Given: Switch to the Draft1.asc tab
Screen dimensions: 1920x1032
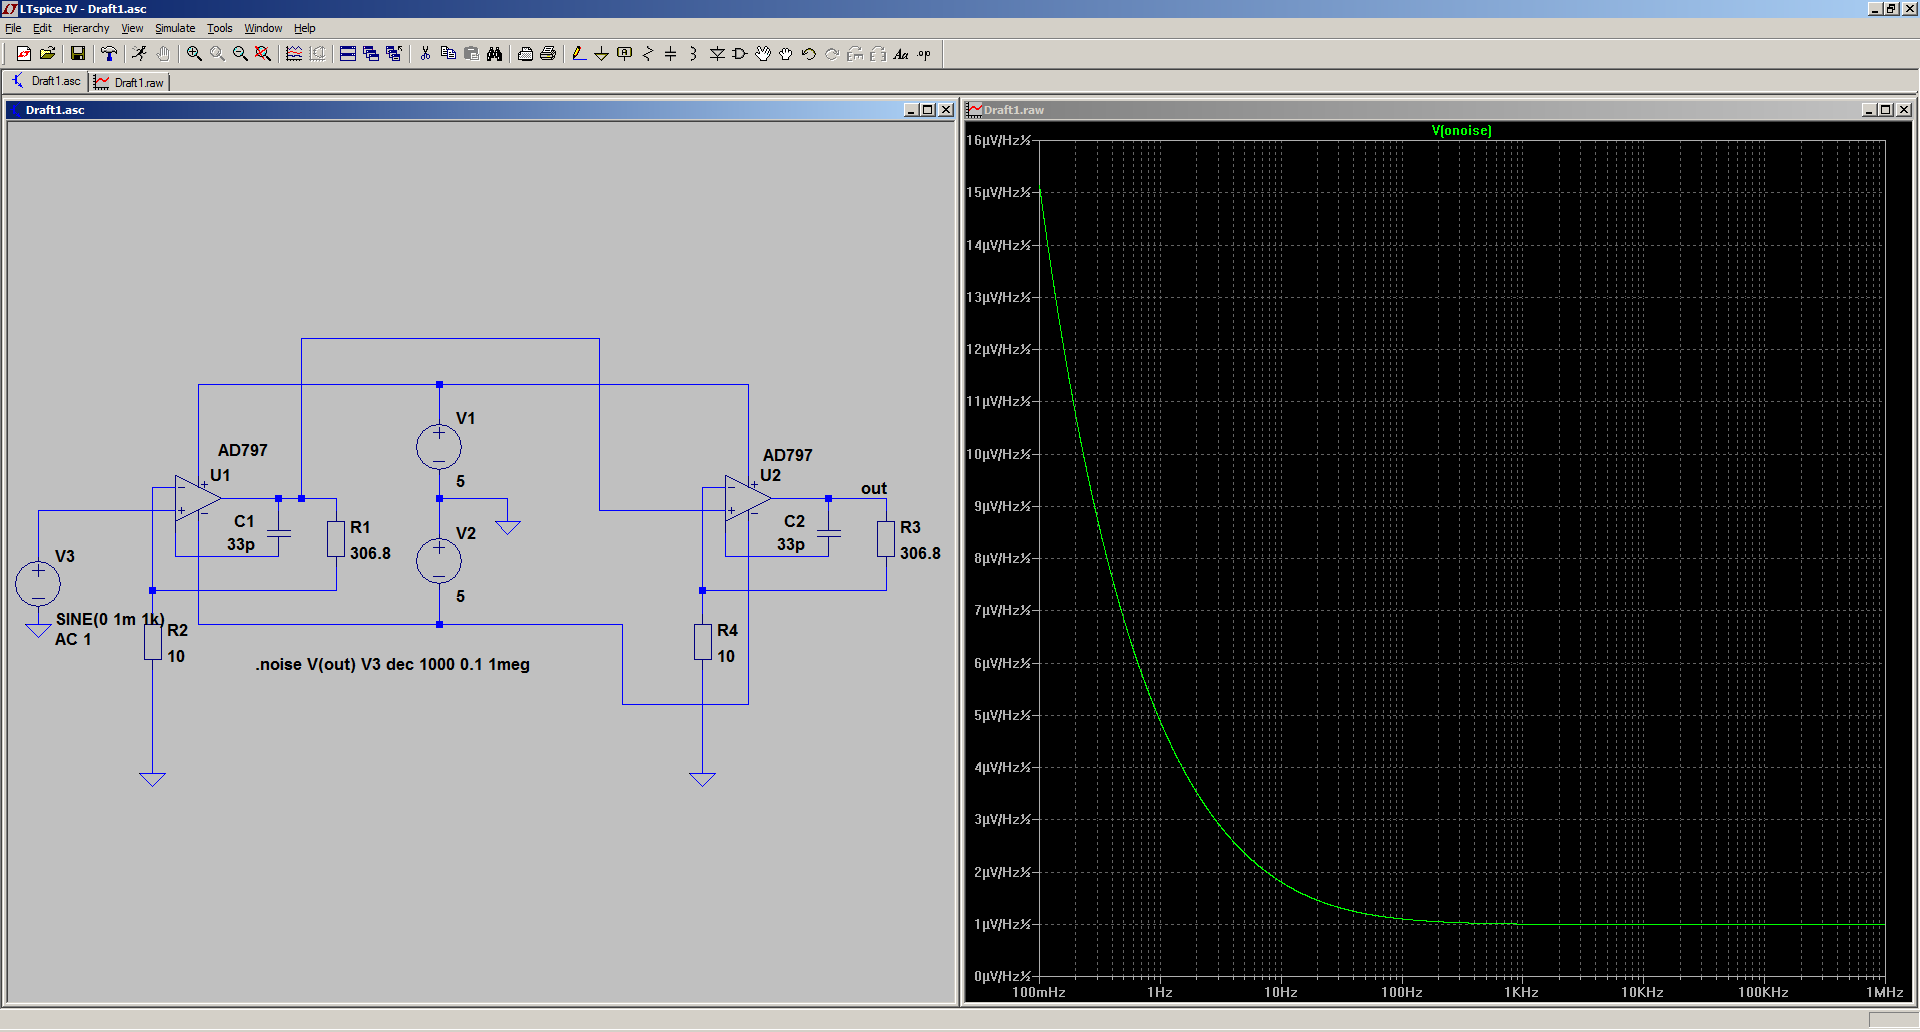Looking at the screenshot, I should pos(47,81).
